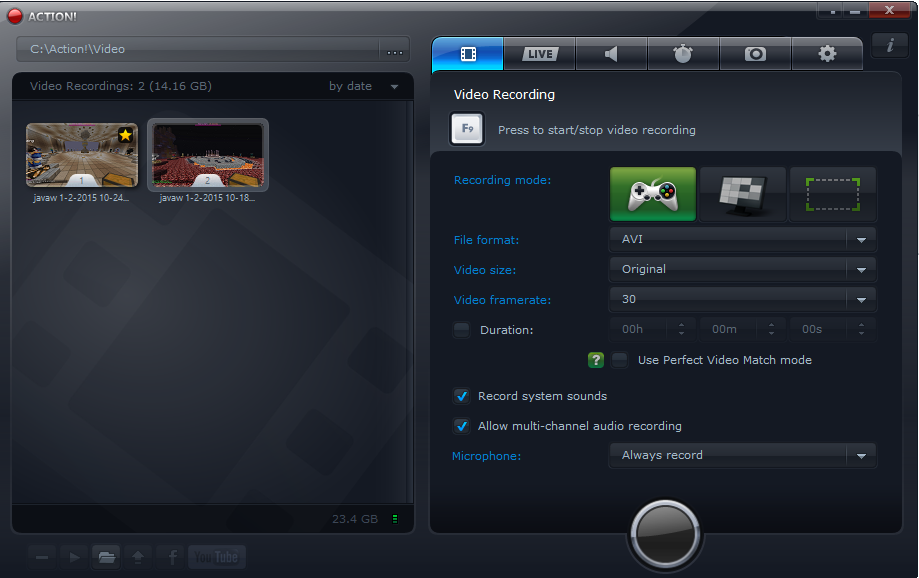Adjust the duration hours stepper arrows
Screen dimensions: 919x578
coord(681,329)
